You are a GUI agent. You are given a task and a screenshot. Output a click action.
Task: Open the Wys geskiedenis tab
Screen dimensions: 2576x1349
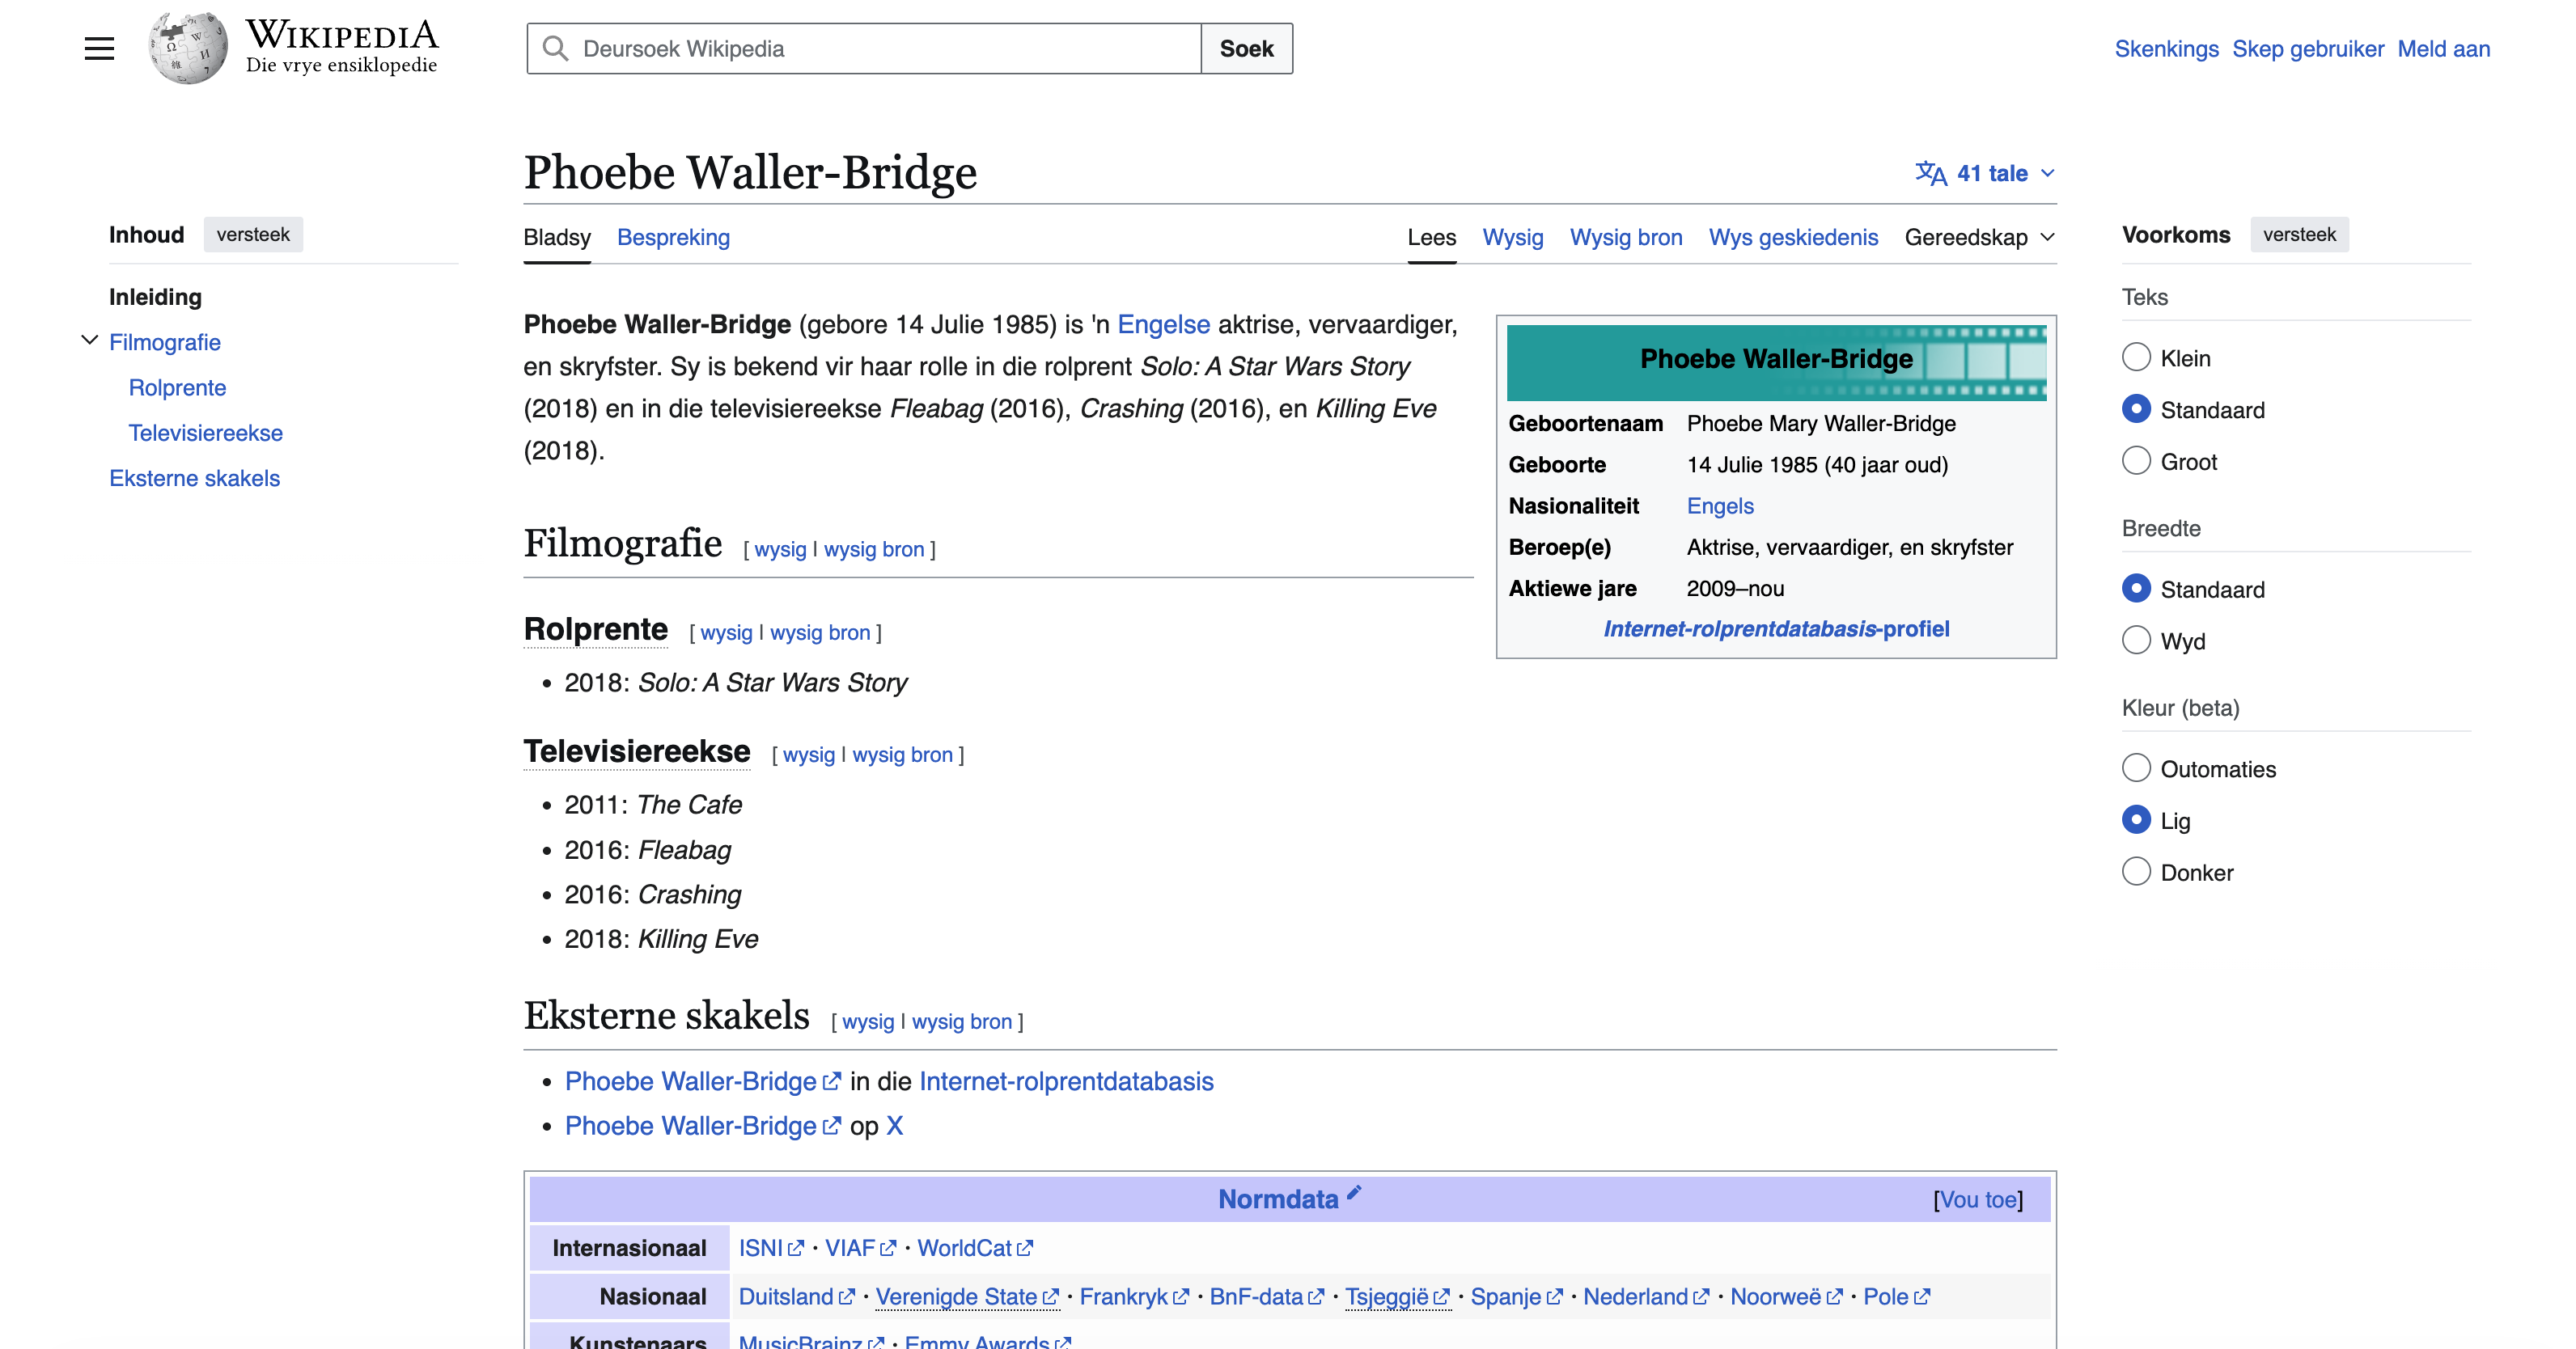coord(1793,237)
